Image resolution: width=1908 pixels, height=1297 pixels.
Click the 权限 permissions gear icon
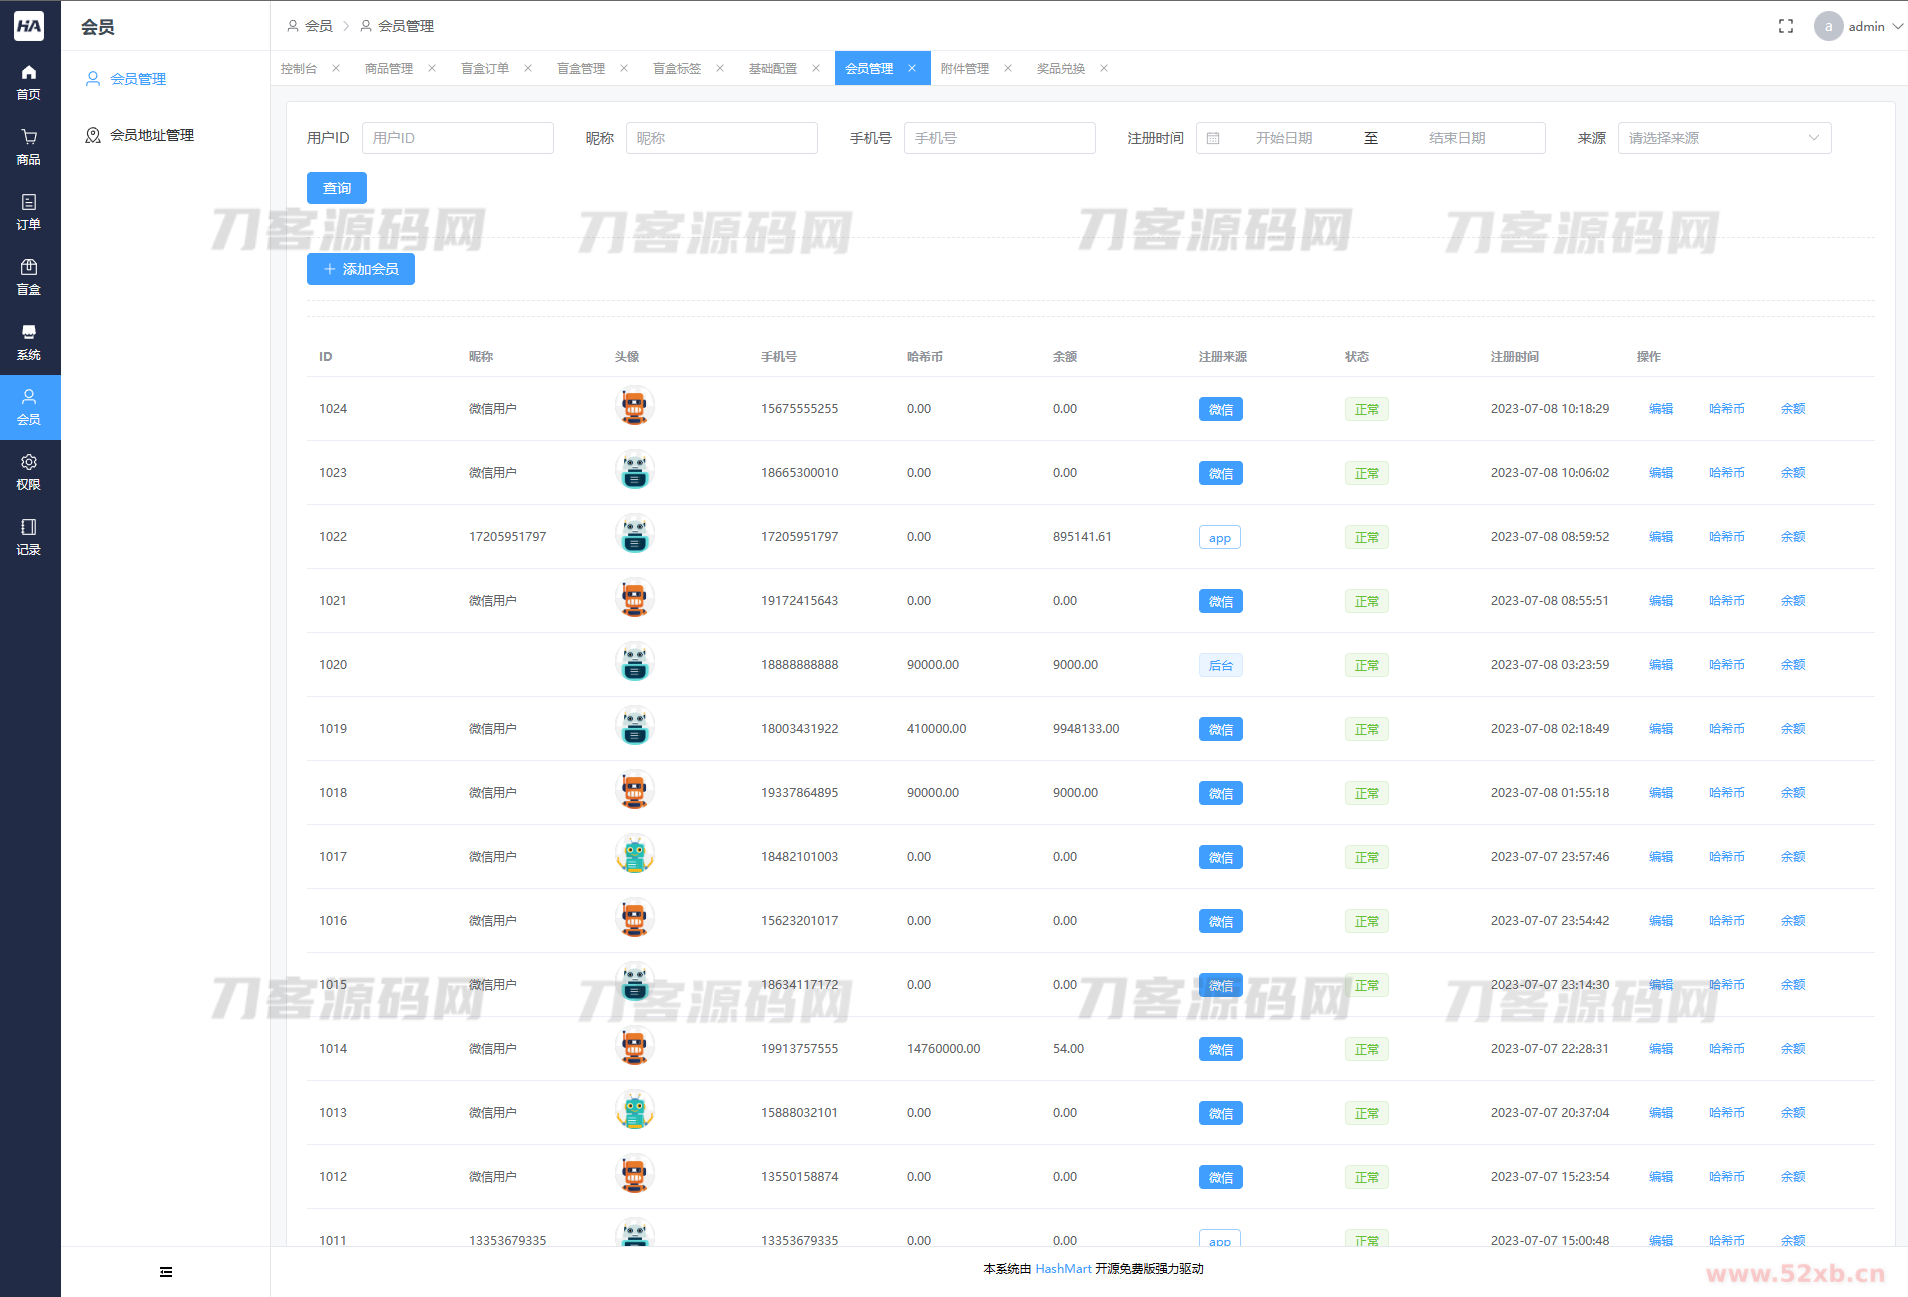point(29,472)
